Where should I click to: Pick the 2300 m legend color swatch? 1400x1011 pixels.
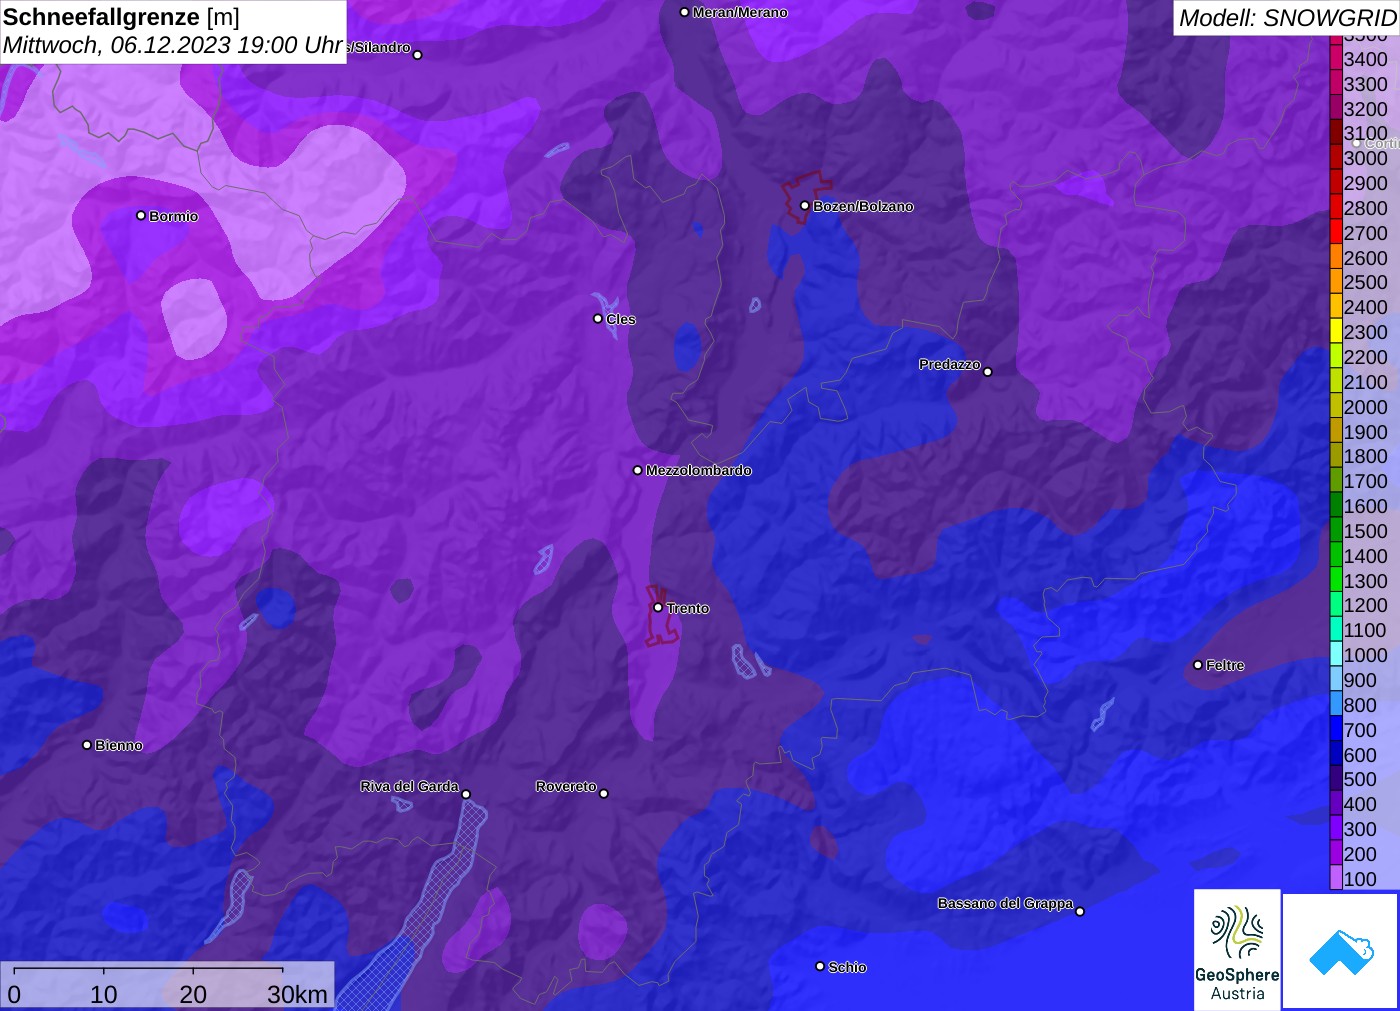click(x=1336, y=331)
